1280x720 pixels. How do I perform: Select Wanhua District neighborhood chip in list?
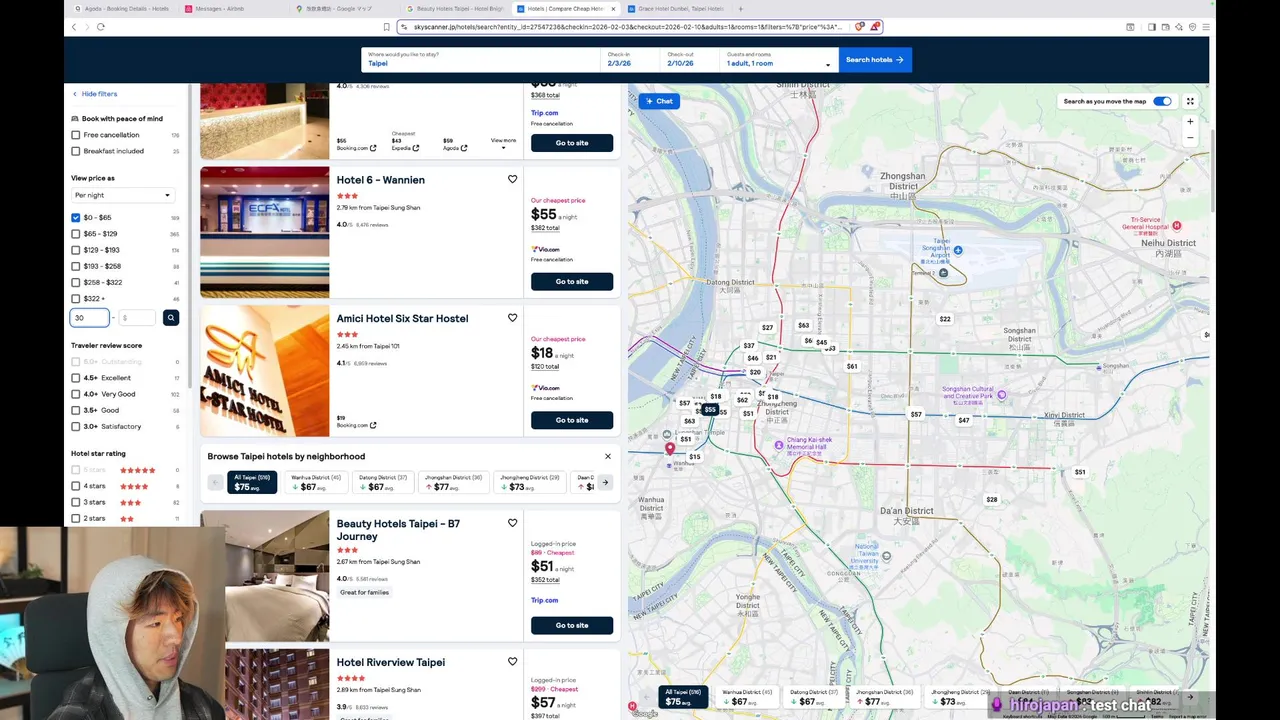coord(316,482)
